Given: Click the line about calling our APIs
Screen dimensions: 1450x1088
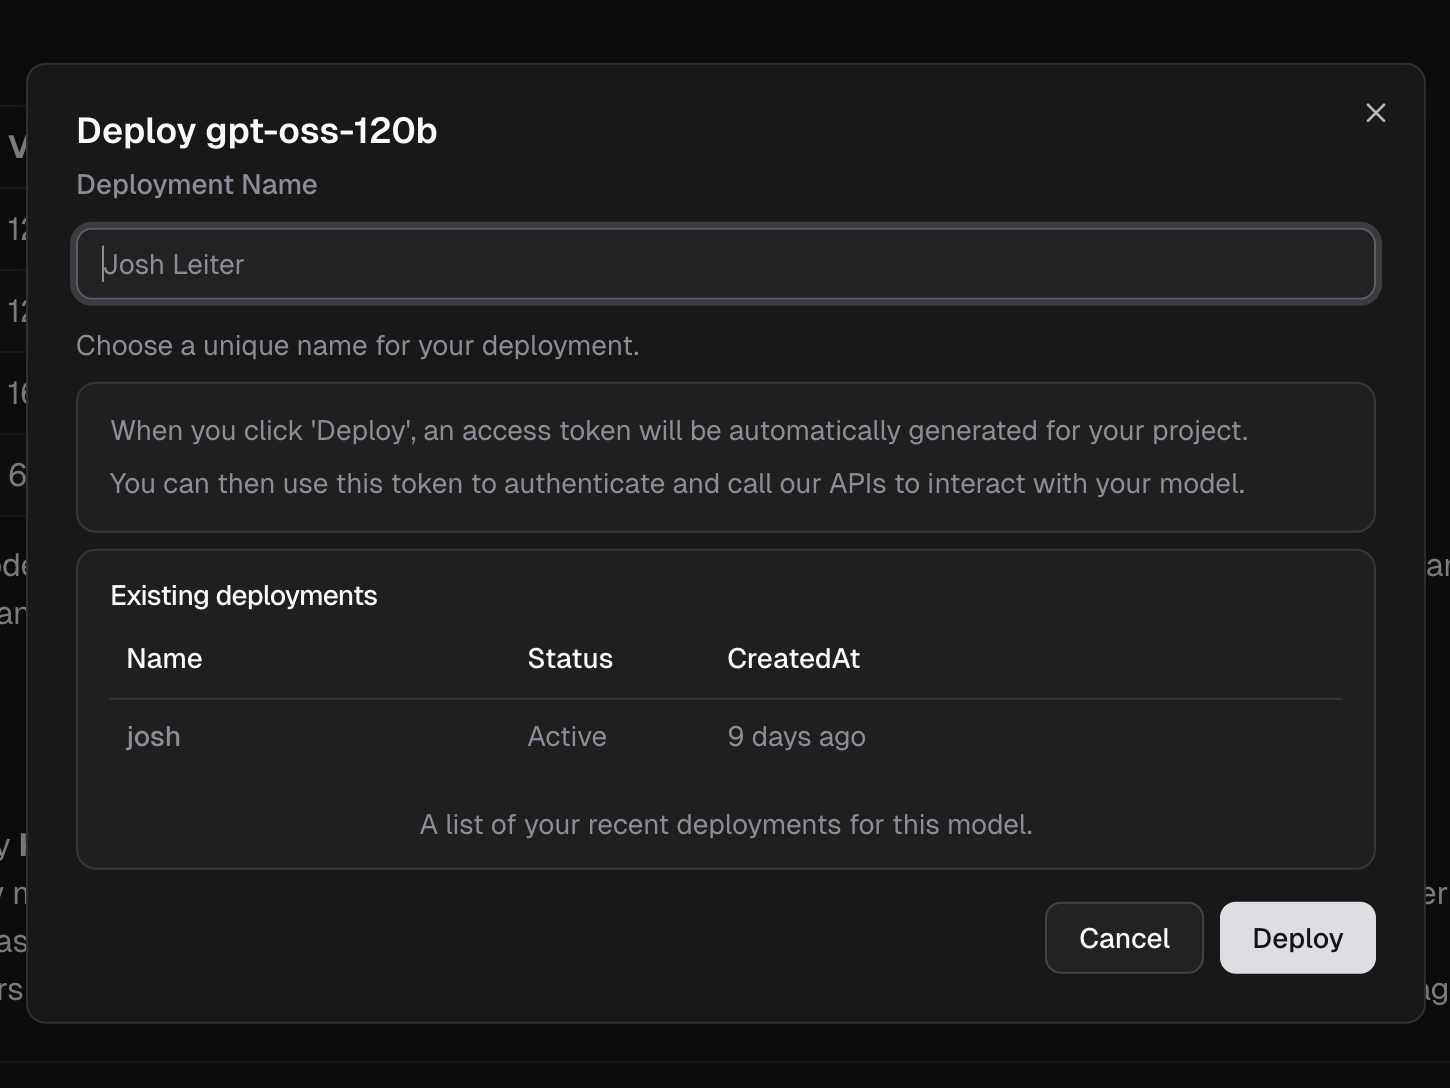Looking at the screenshot, I should (x=677, y=484).
